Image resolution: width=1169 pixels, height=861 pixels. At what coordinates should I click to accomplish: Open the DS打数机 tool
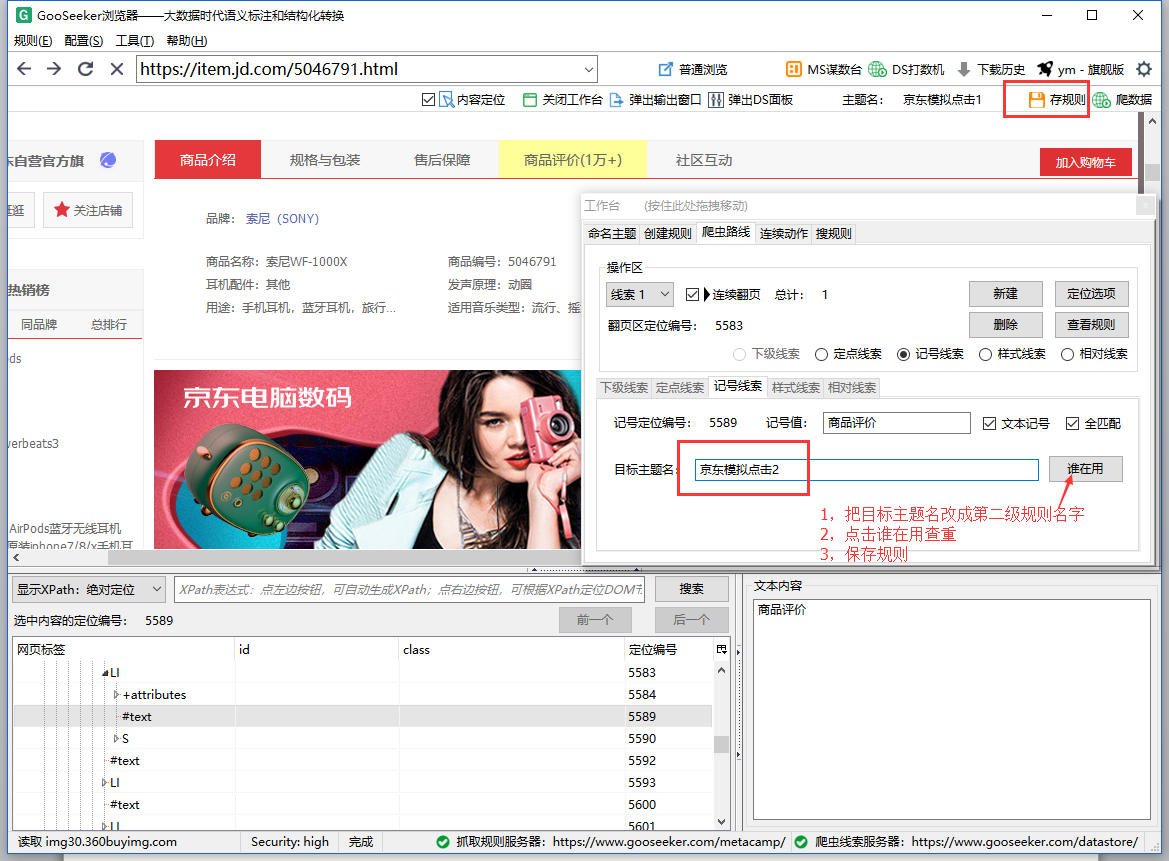click(907, 69)
